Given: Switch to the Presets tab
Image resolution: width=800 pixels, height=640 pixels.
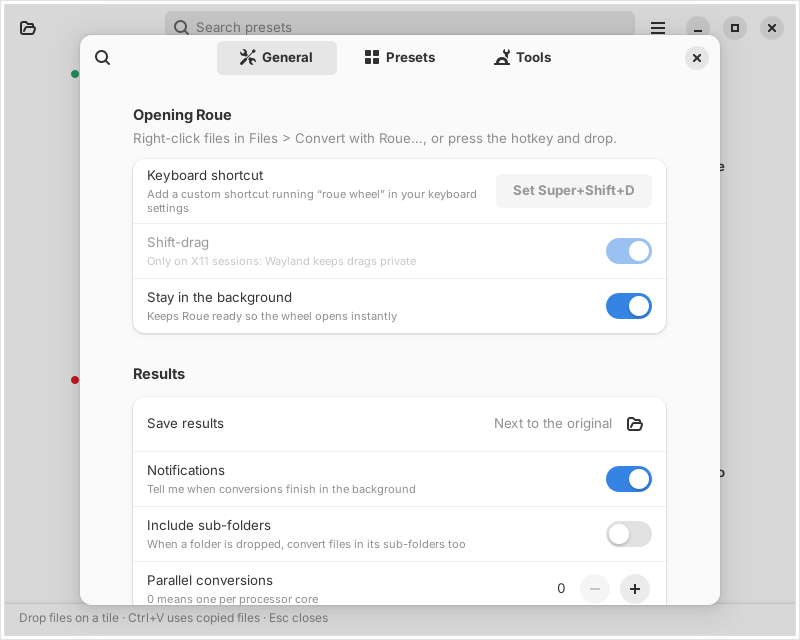Looking at the screenshot, I should pyautogui.click(x=400, y=58).
